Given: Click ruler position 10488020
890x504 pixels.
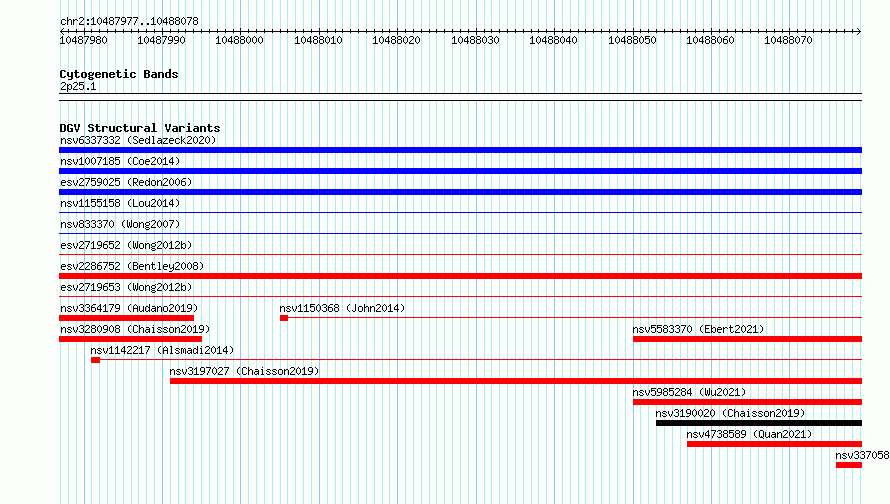Looking at the screenshot, I should (x=396, y=40).
